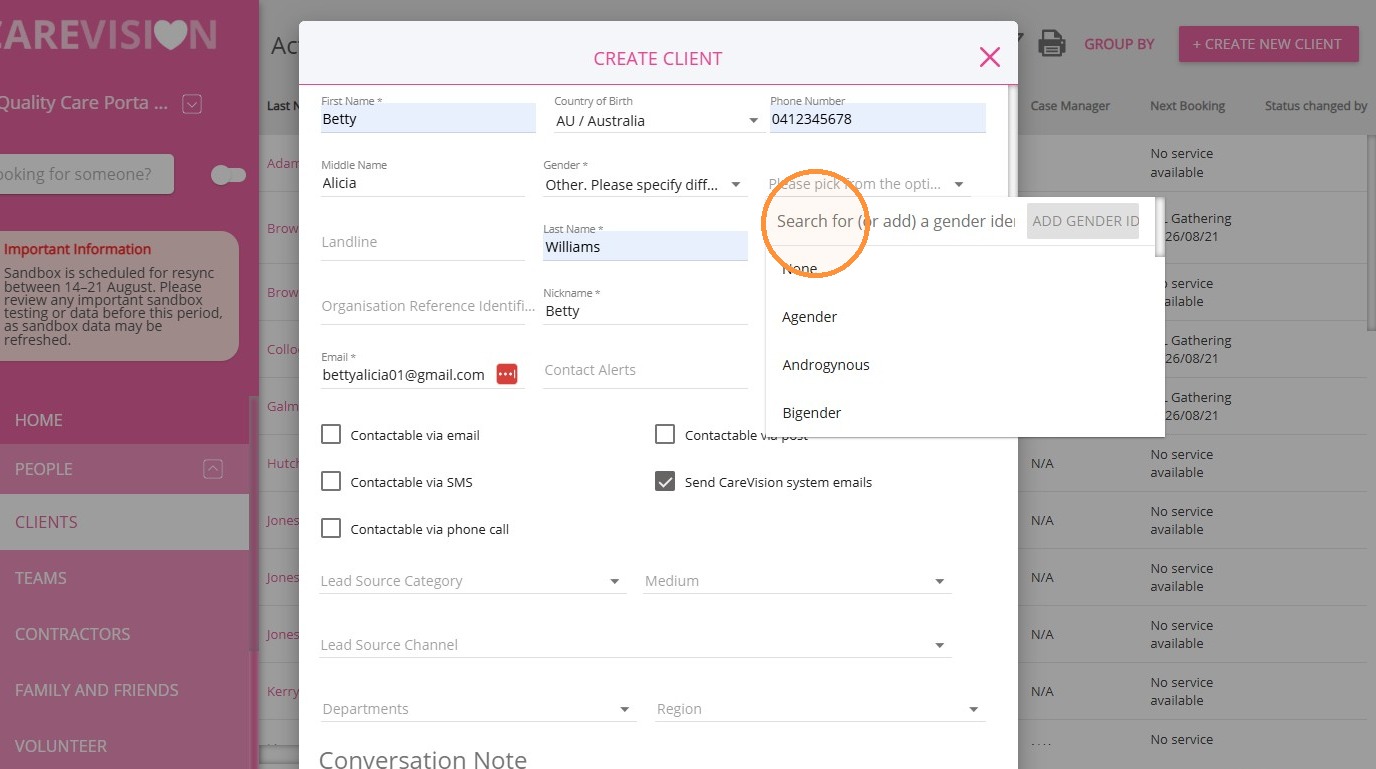Click the 'Status changed by' column header
Screen dimensions: 1376x769
point(1316,106)
